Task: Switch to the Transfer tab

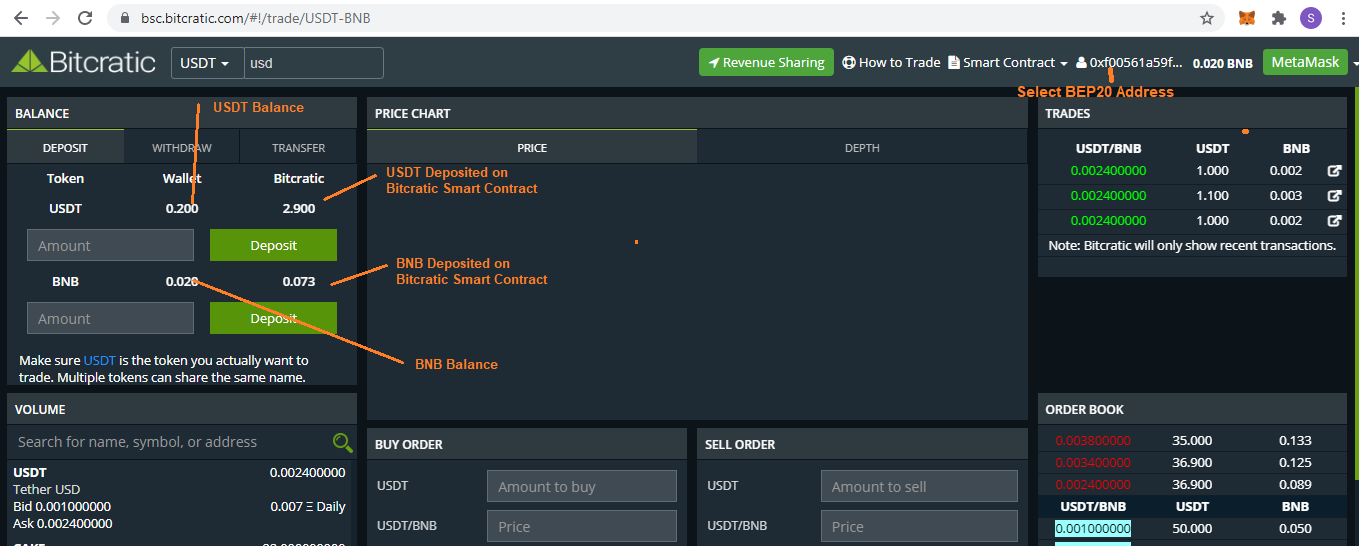Action: pyautogui.click(x=298, y=148)
